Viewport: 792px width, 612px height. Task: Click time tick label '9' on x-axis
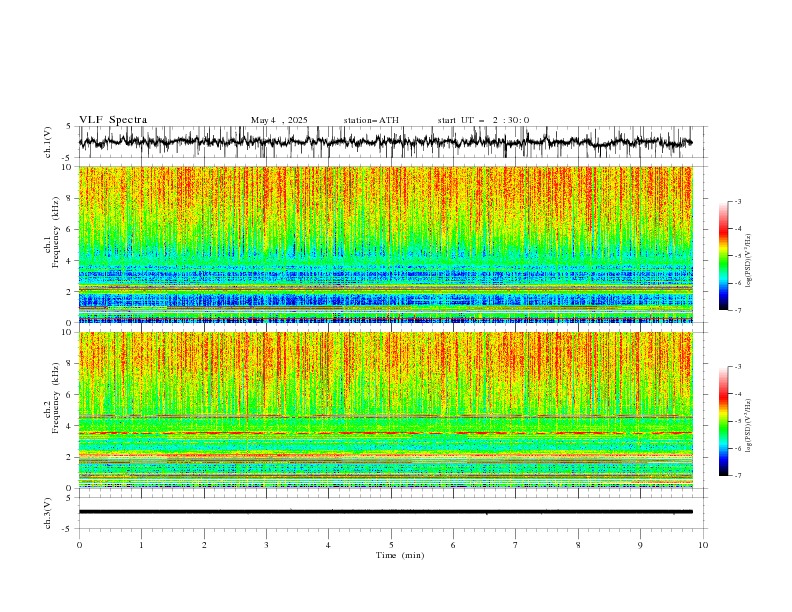[640, 545]
